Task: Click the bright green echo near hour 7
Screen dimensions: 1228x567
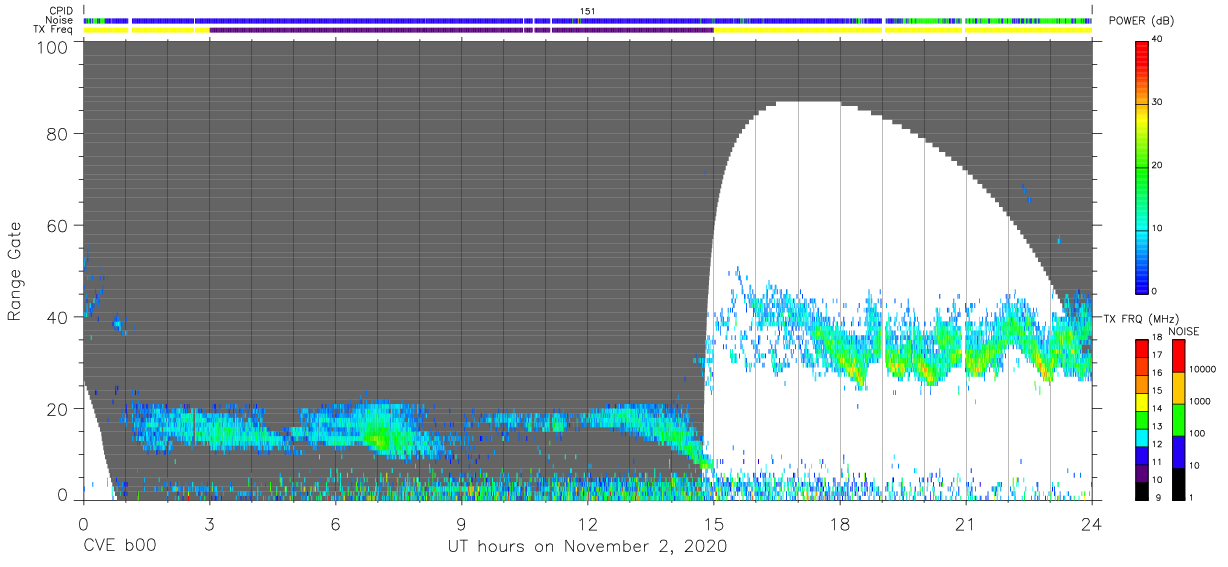Action: pos(378,437)
